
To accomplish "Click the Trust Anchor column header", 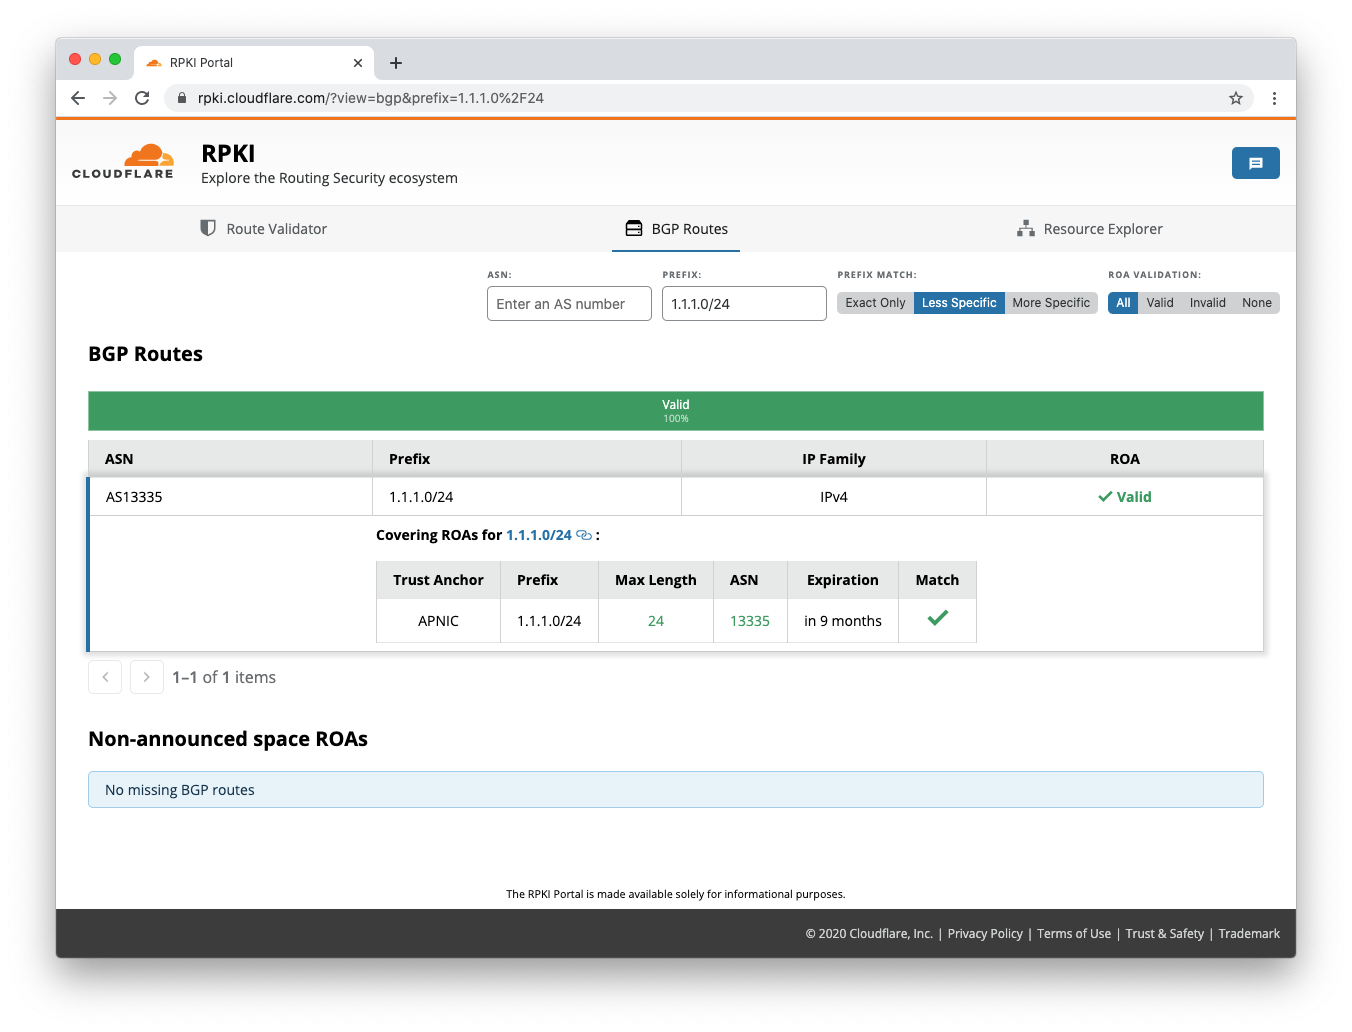I will coord(438,580).
